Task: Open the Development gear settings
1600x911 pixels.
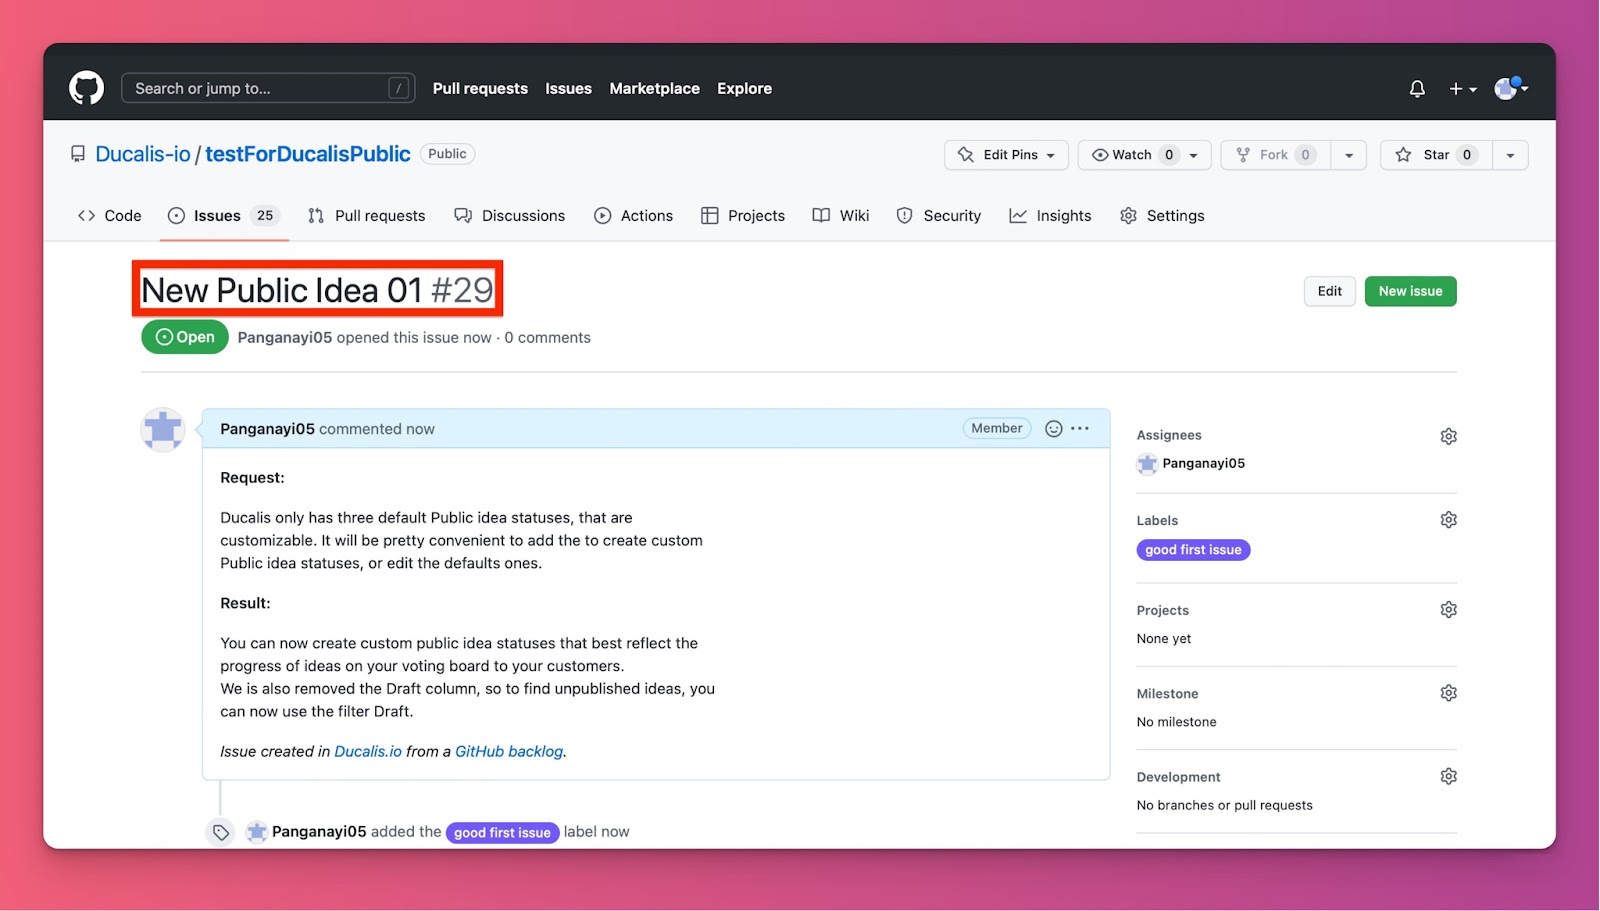Action: click(x=1448, y=776)
